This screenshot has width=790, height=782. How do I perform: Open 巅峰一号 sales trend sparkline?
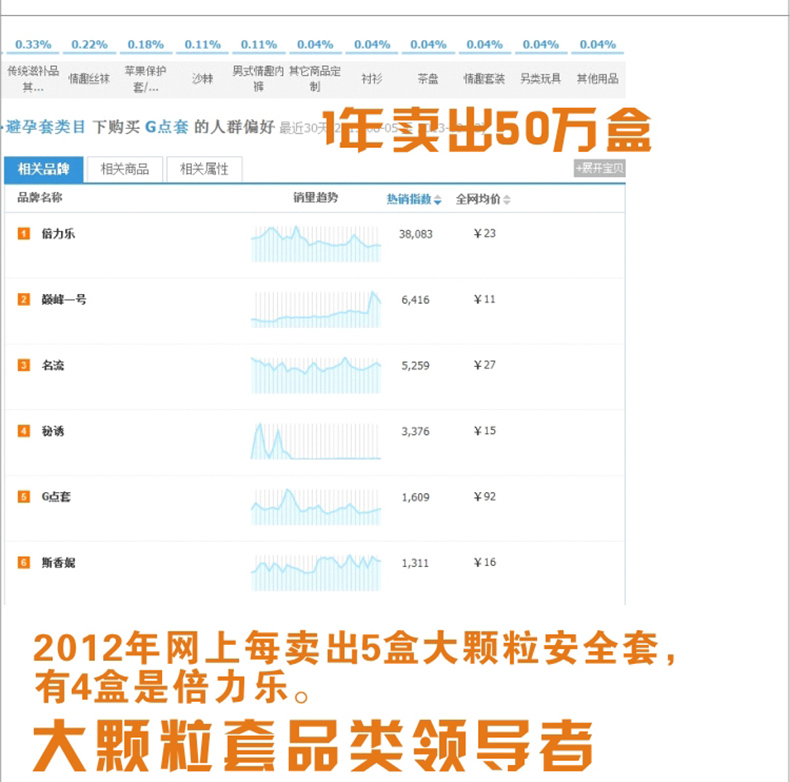pyautogui.click(x=316, y=309)
